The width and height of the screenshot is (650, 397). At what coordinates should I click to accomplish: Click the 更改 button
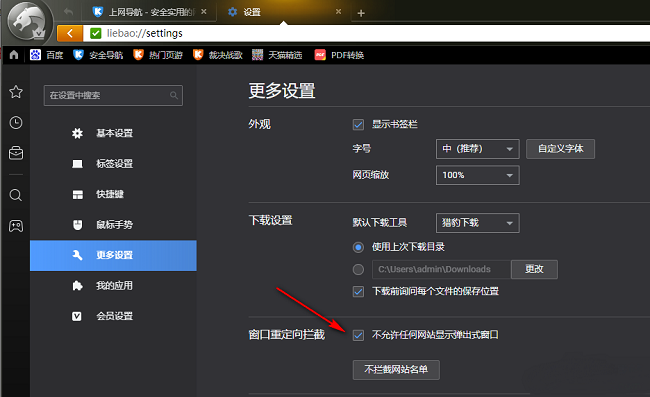[534, 269]
